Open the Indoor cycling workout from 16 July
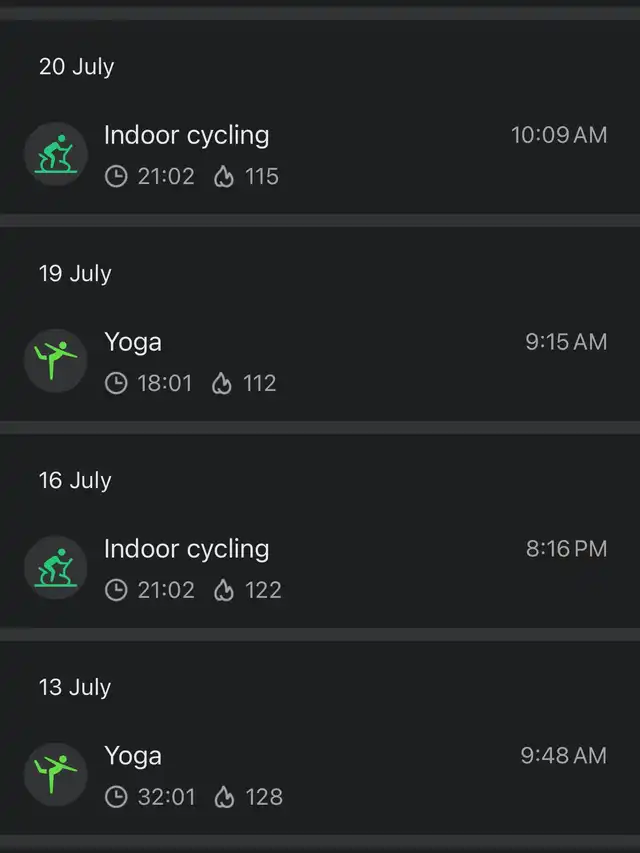The width and height of the screenshot is (640, 853). pyautogui.click(x=320, y=568)
